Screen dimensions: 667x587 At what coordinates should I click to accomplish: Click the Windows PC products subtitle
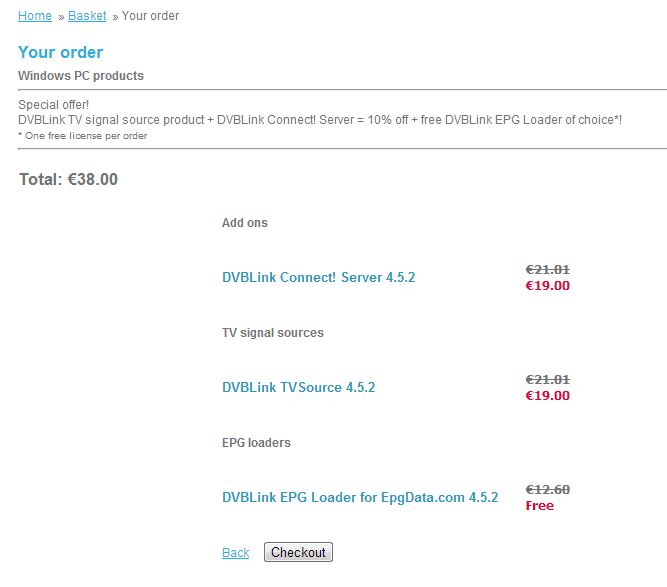click(x=81, y=76)
